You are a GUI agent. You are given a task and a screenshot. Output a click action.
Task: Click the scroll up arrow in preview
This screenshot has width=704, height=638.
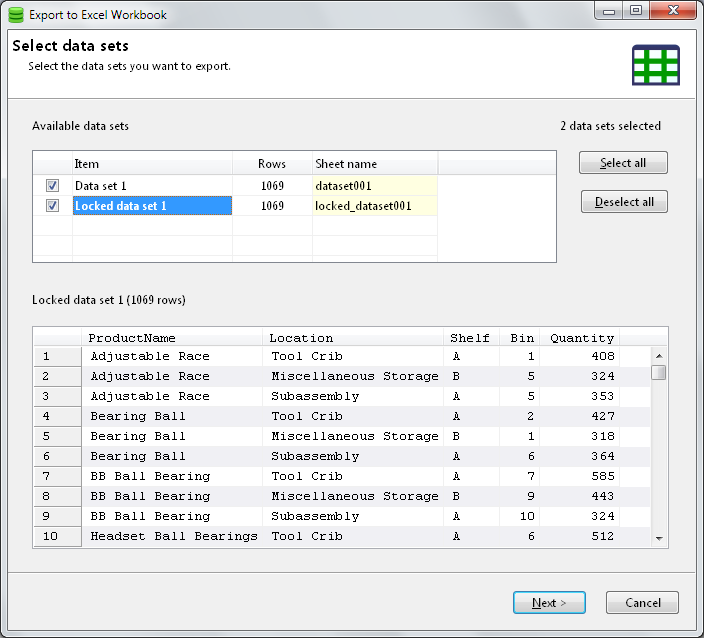(x=658, y=356)
